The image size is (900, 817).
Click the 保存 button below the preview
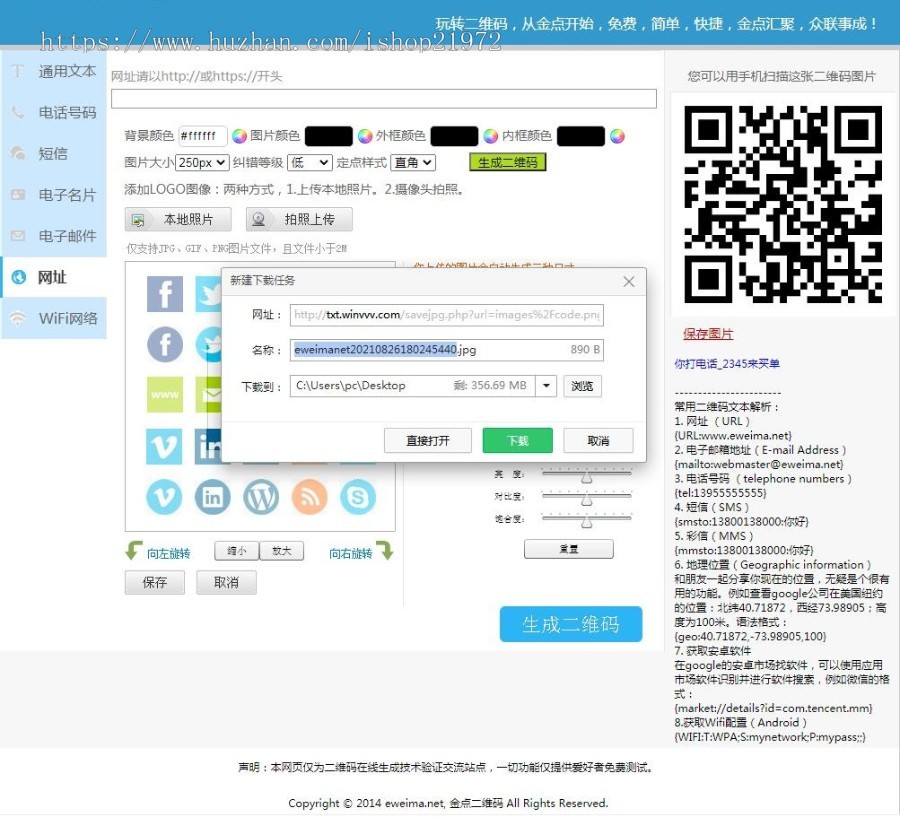coord(154,582)
